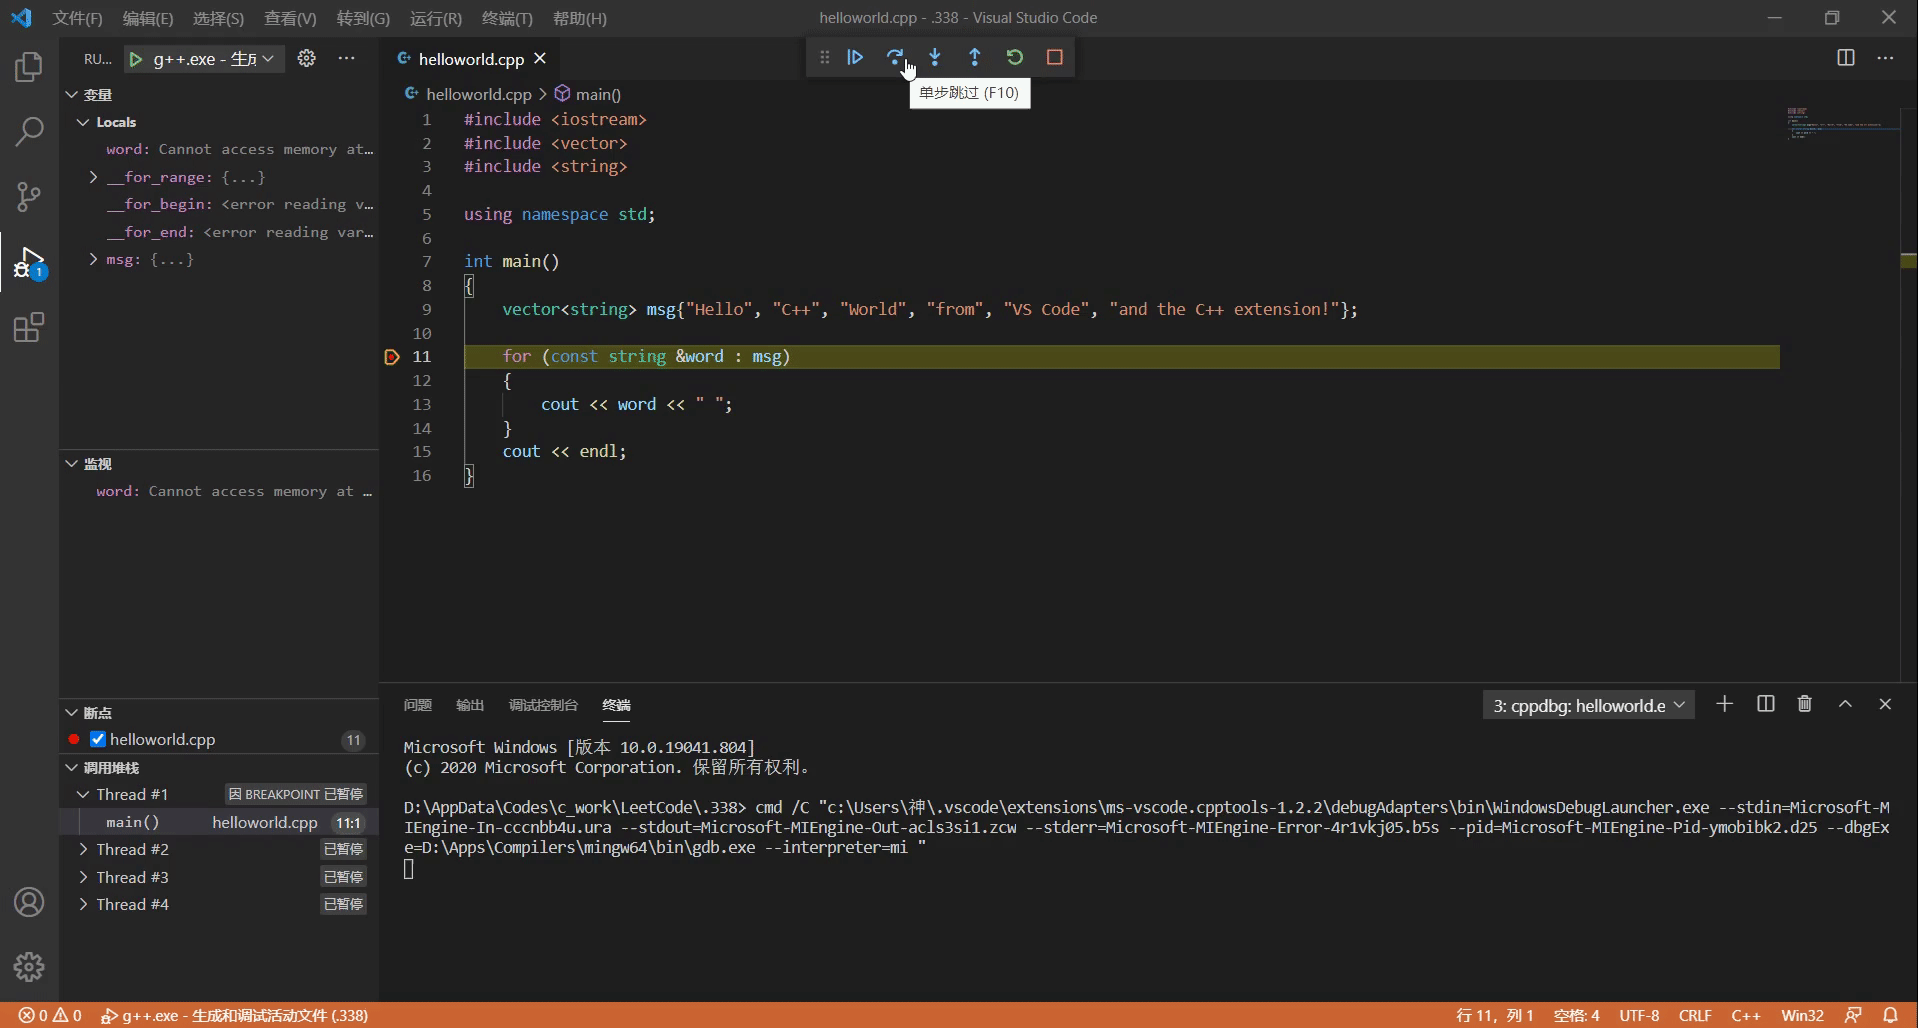
Task: Split the terminal panel
Action: pos(1766,704)
